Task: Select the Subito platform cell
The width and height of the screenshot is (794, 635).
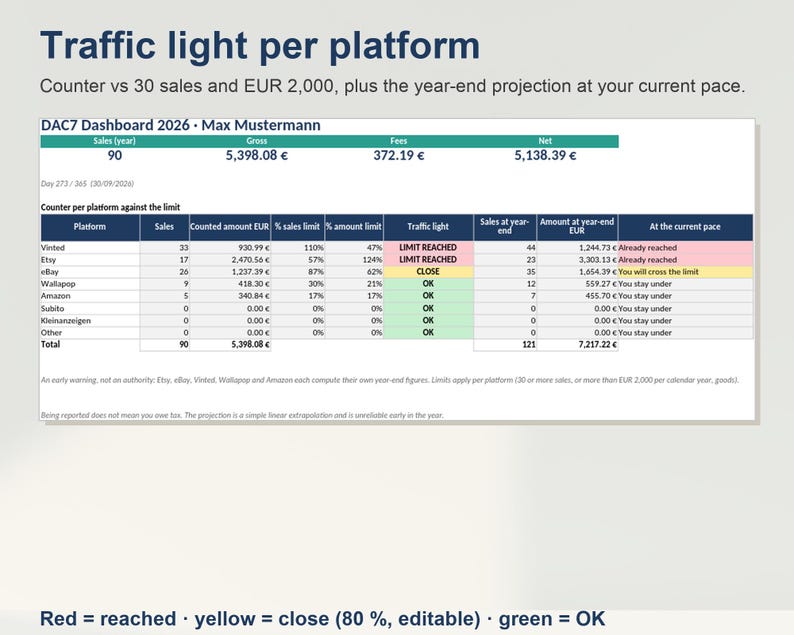Action: [90, 308]
